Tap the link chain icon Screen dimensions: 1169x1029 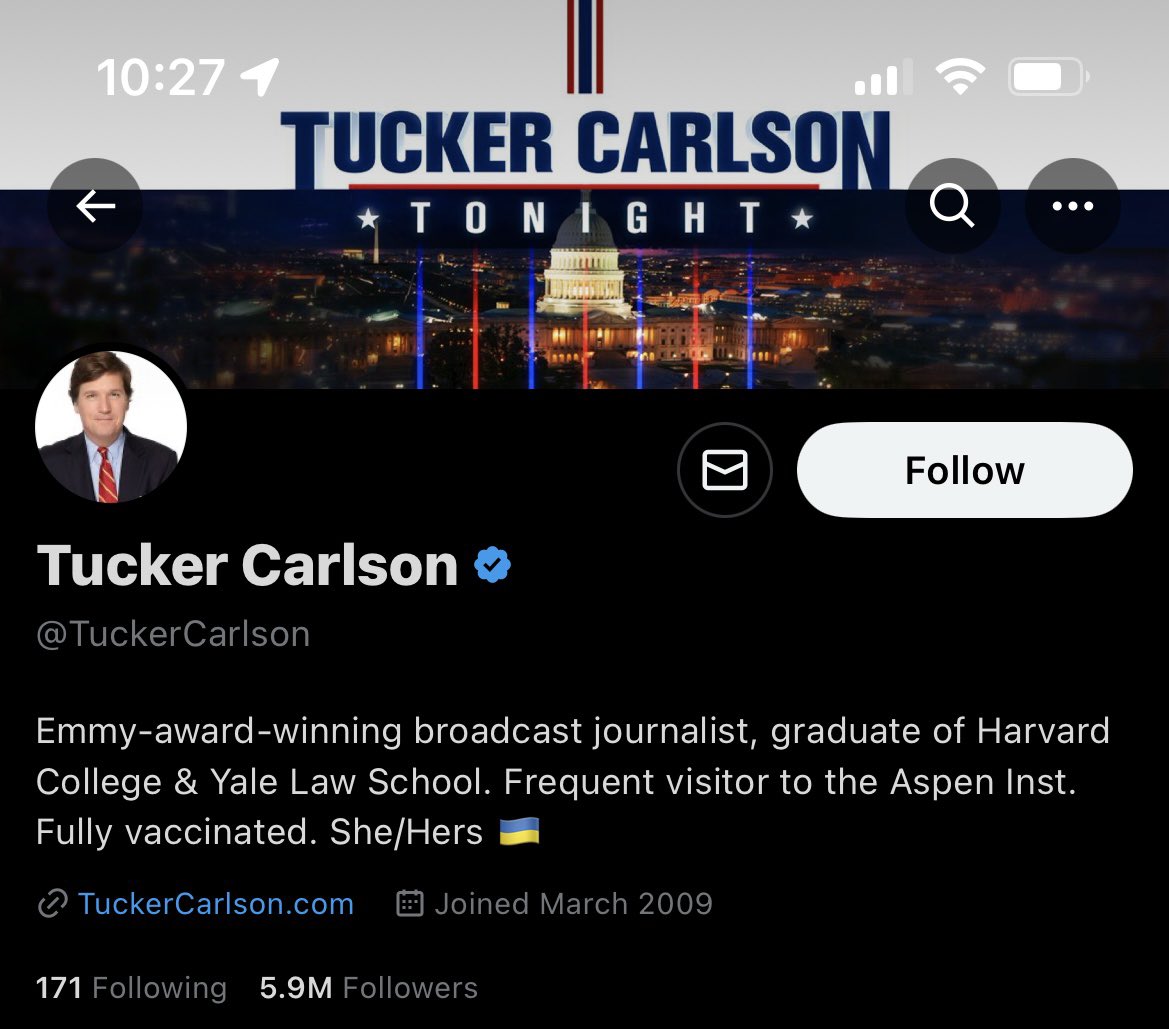[52, 904]
